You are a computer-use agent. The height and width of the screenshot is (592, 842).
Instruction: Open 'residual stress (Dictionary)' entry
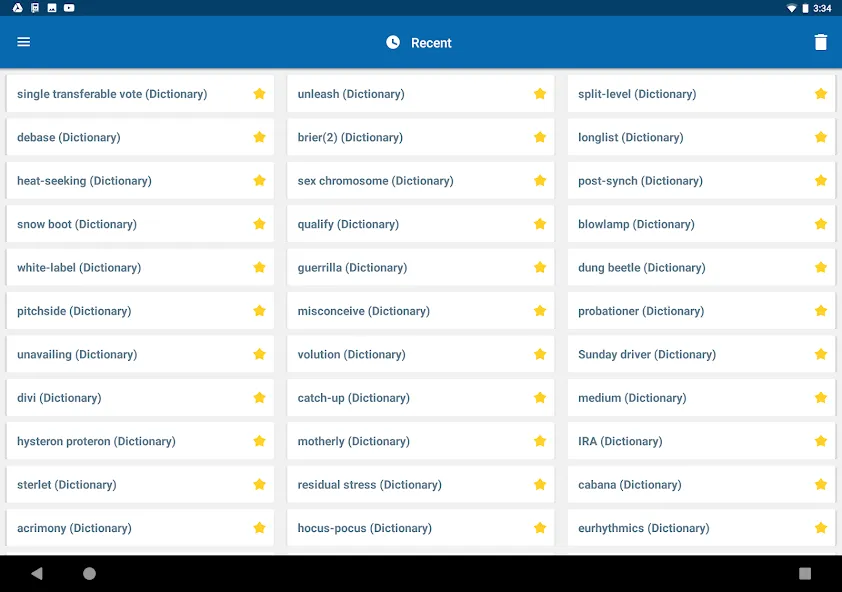(x=420, y=485)
